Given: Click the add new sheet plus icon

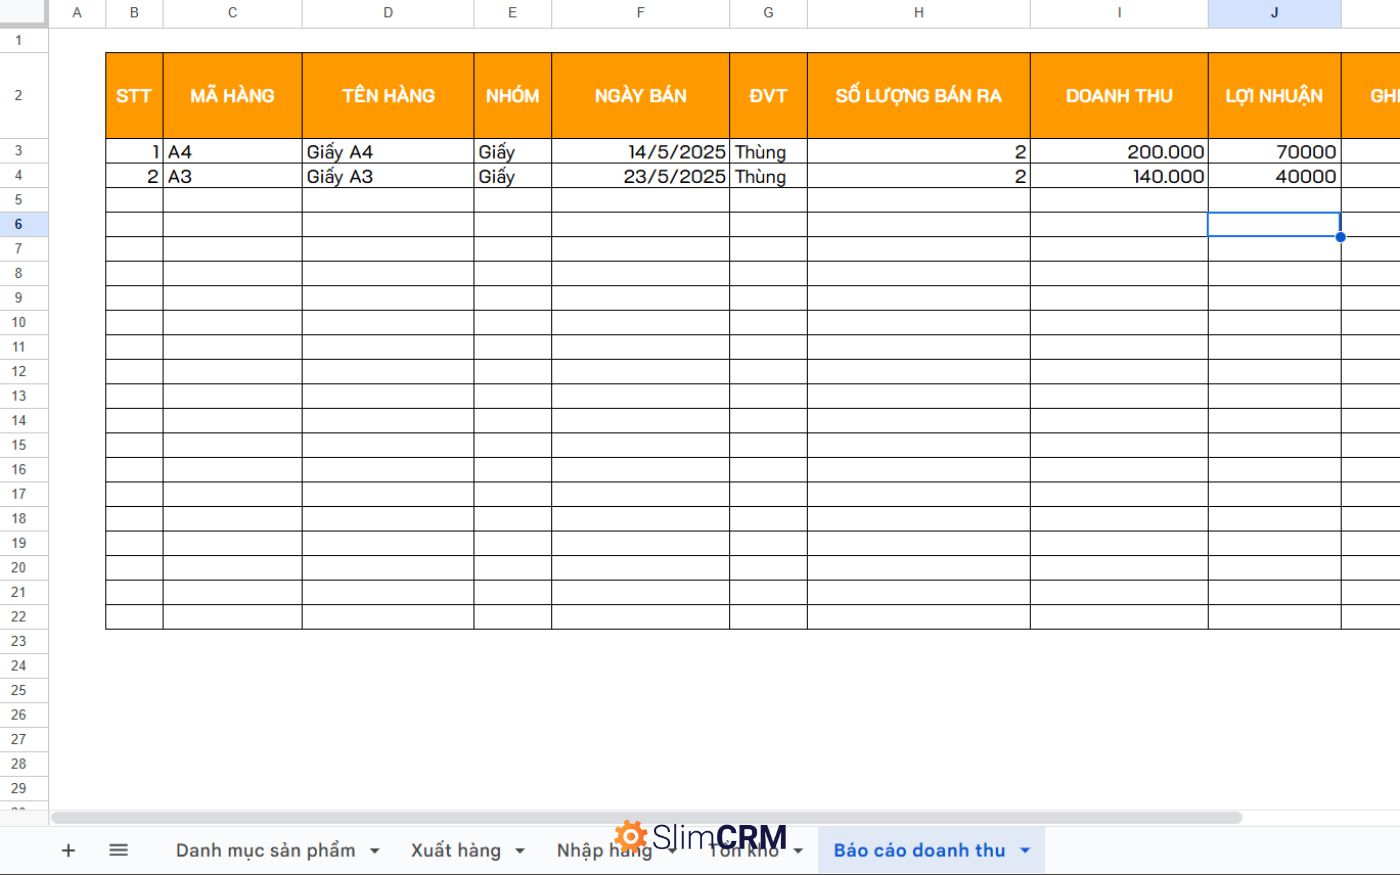Looking at the screenshot, I should (68, 850).
